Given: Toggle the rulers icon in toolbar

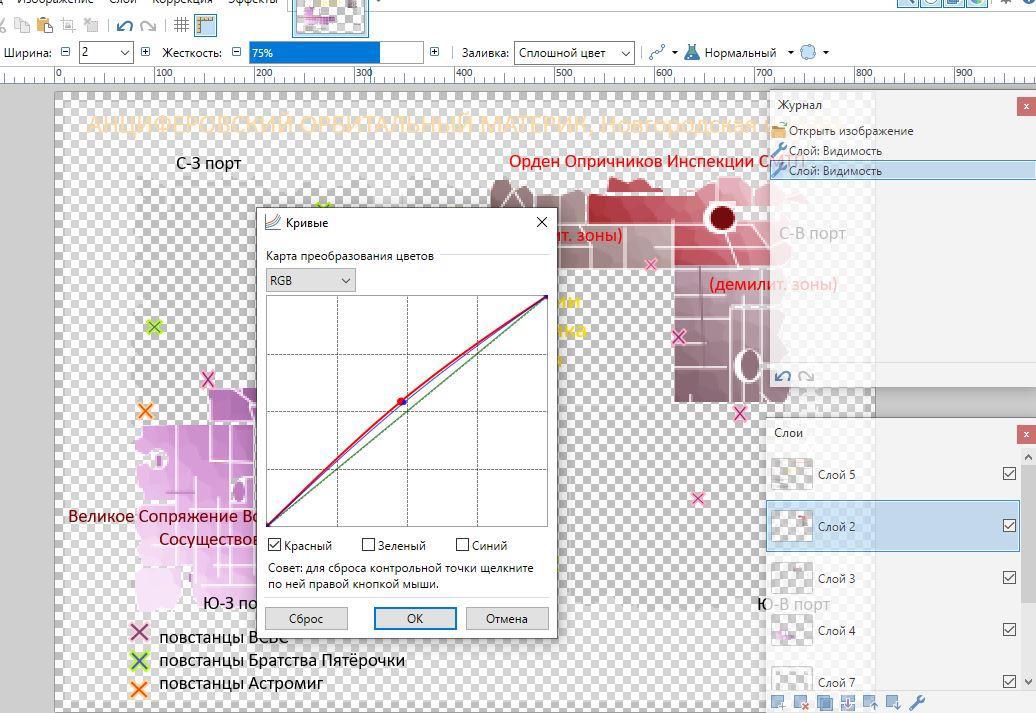Looking at the screenshot, I should click(x=204, y=25).
